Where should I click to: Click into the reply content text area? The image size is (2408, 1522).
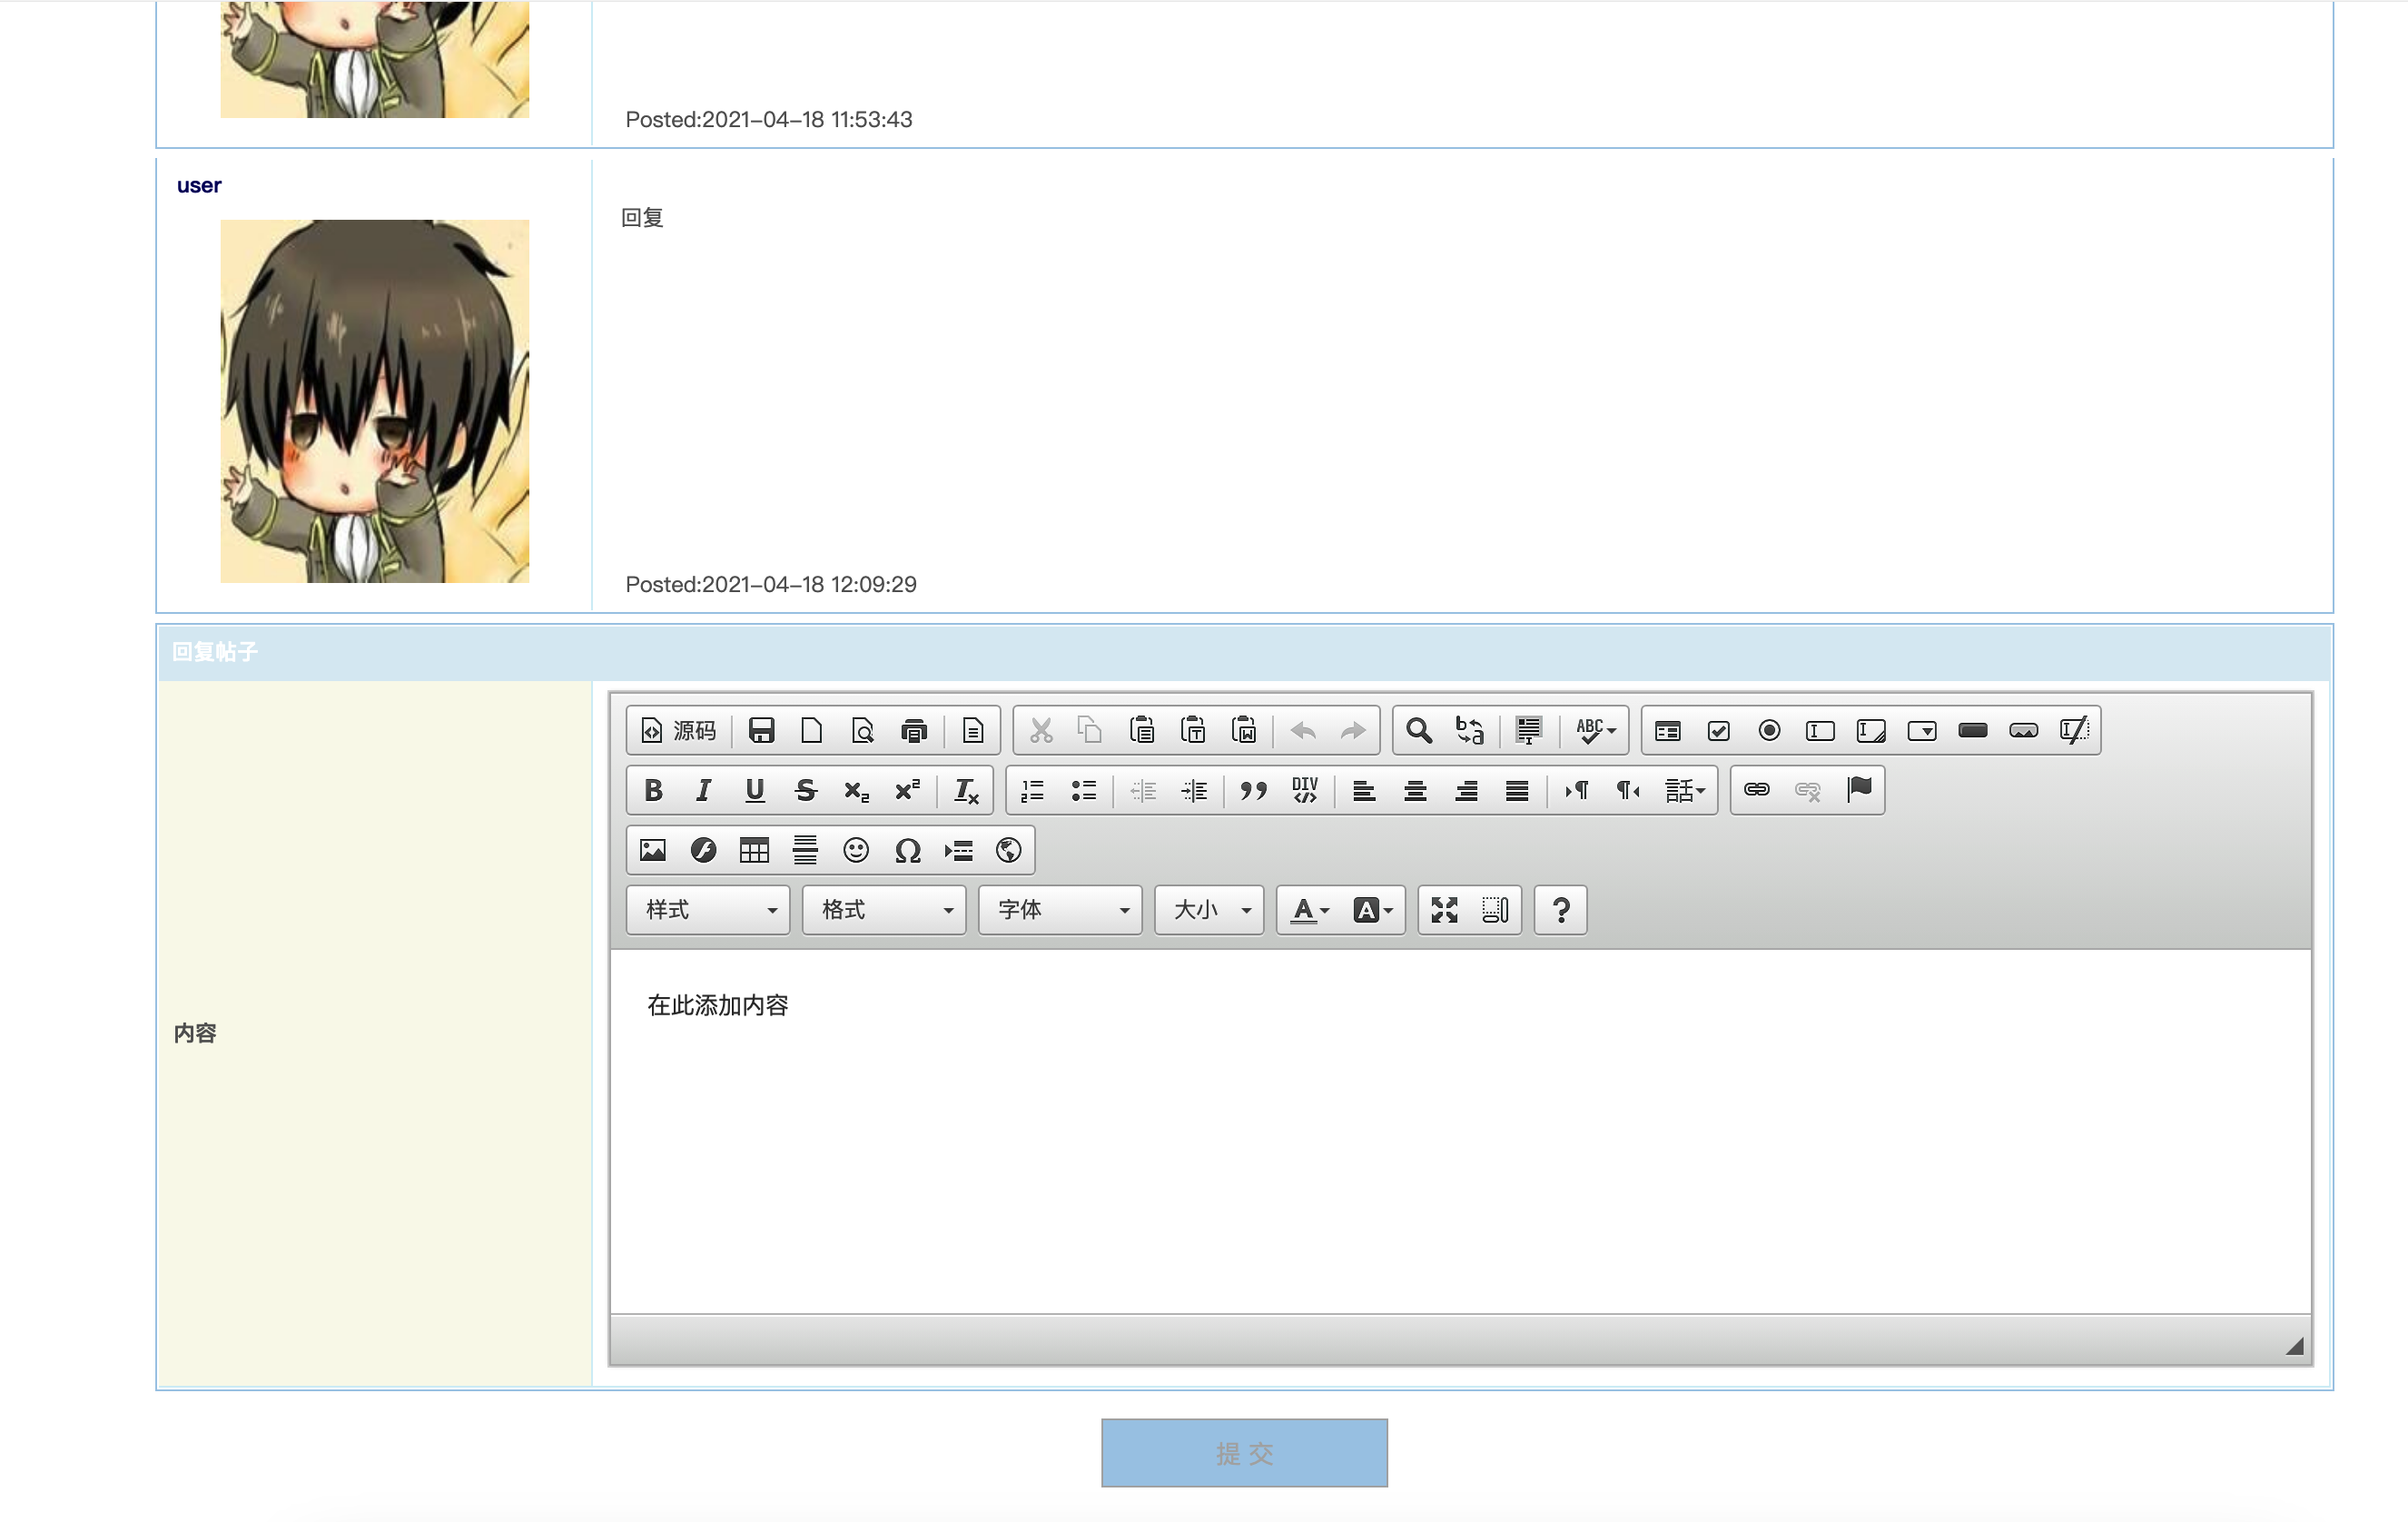tap(1460, 1130)
